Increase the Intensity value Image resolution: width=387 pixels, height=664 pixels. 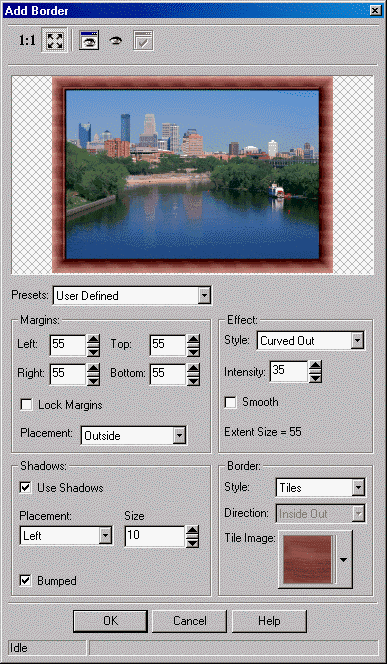coord(315,366)
